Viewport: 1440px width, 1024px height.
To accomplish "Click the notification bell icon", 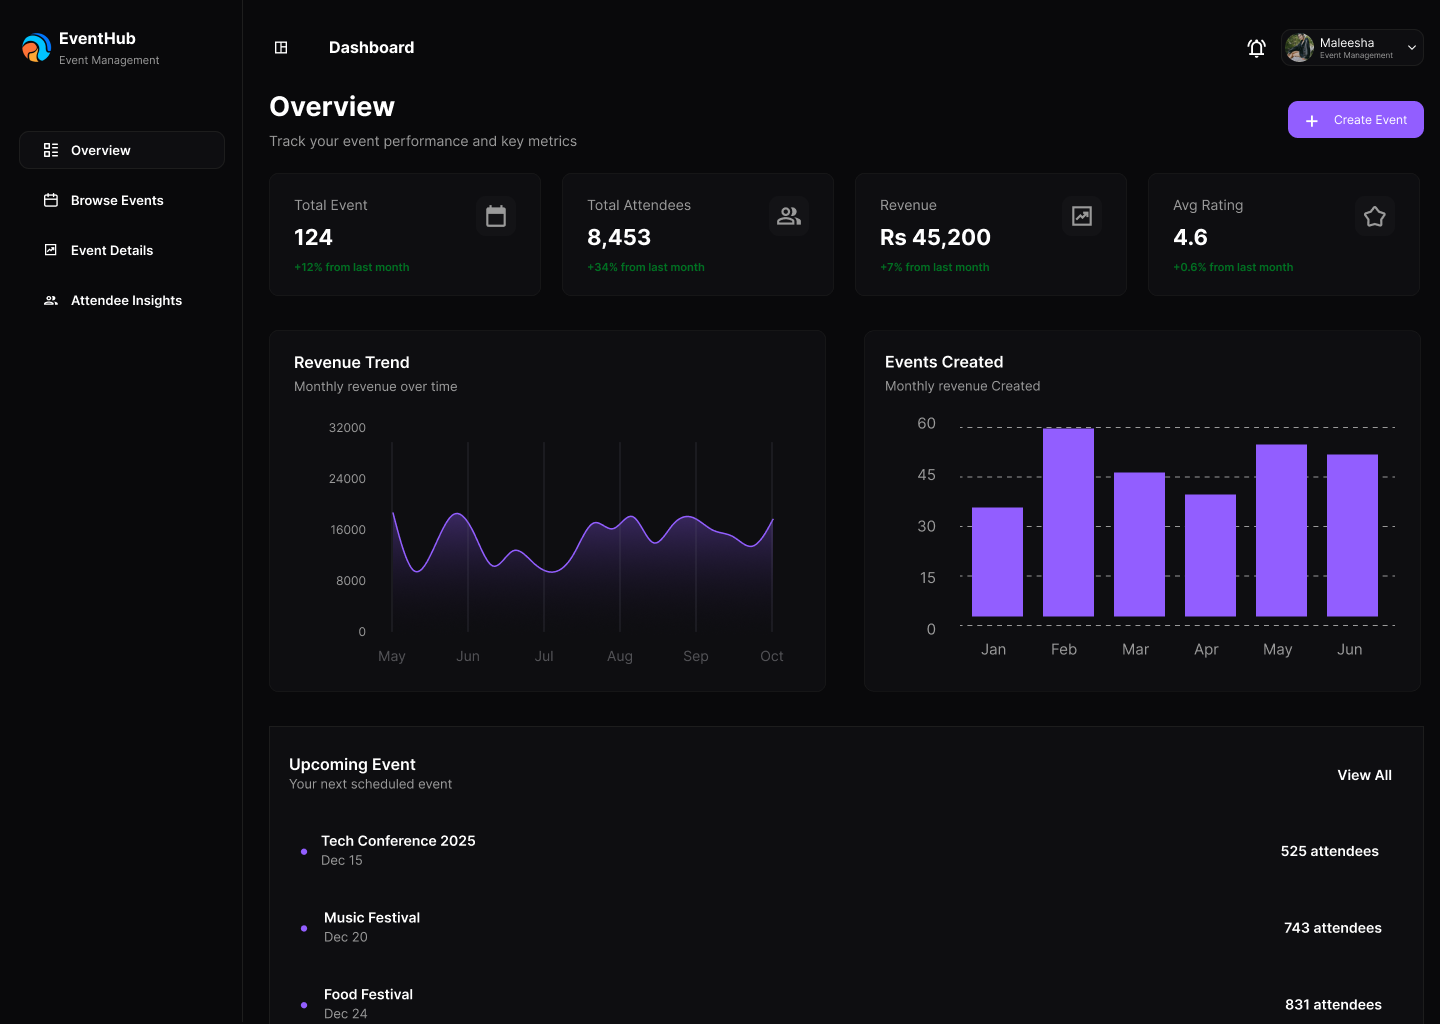I will [x=1256, y=48].
